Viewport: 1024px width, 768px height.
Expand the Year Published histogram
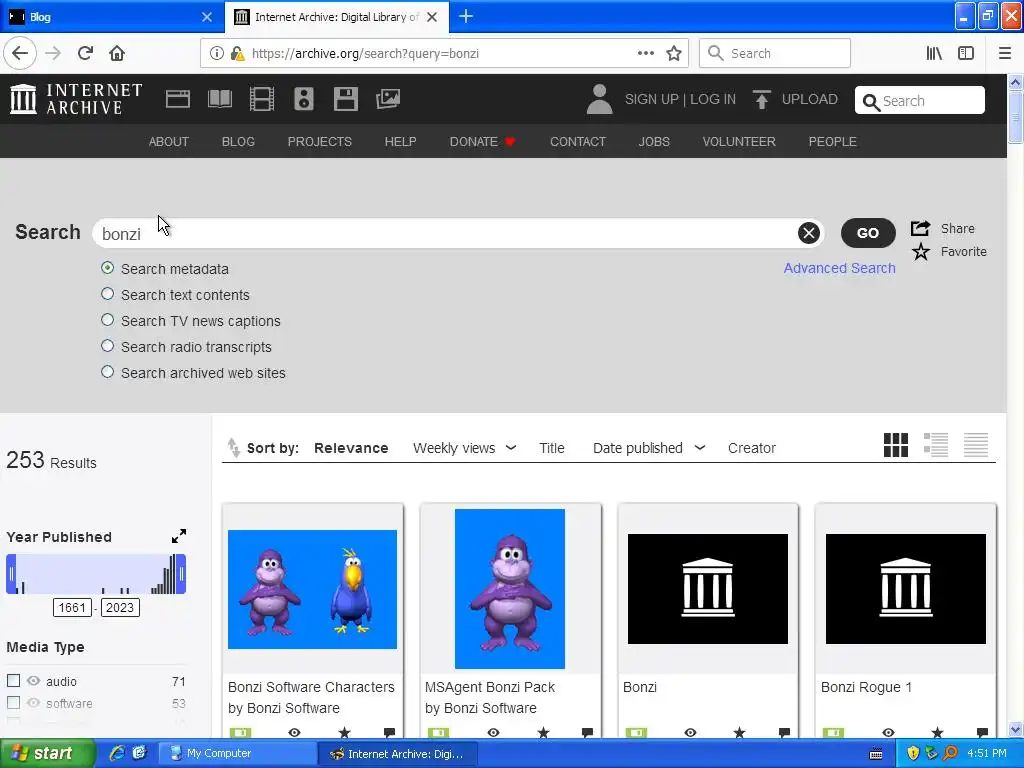(178, 536)
